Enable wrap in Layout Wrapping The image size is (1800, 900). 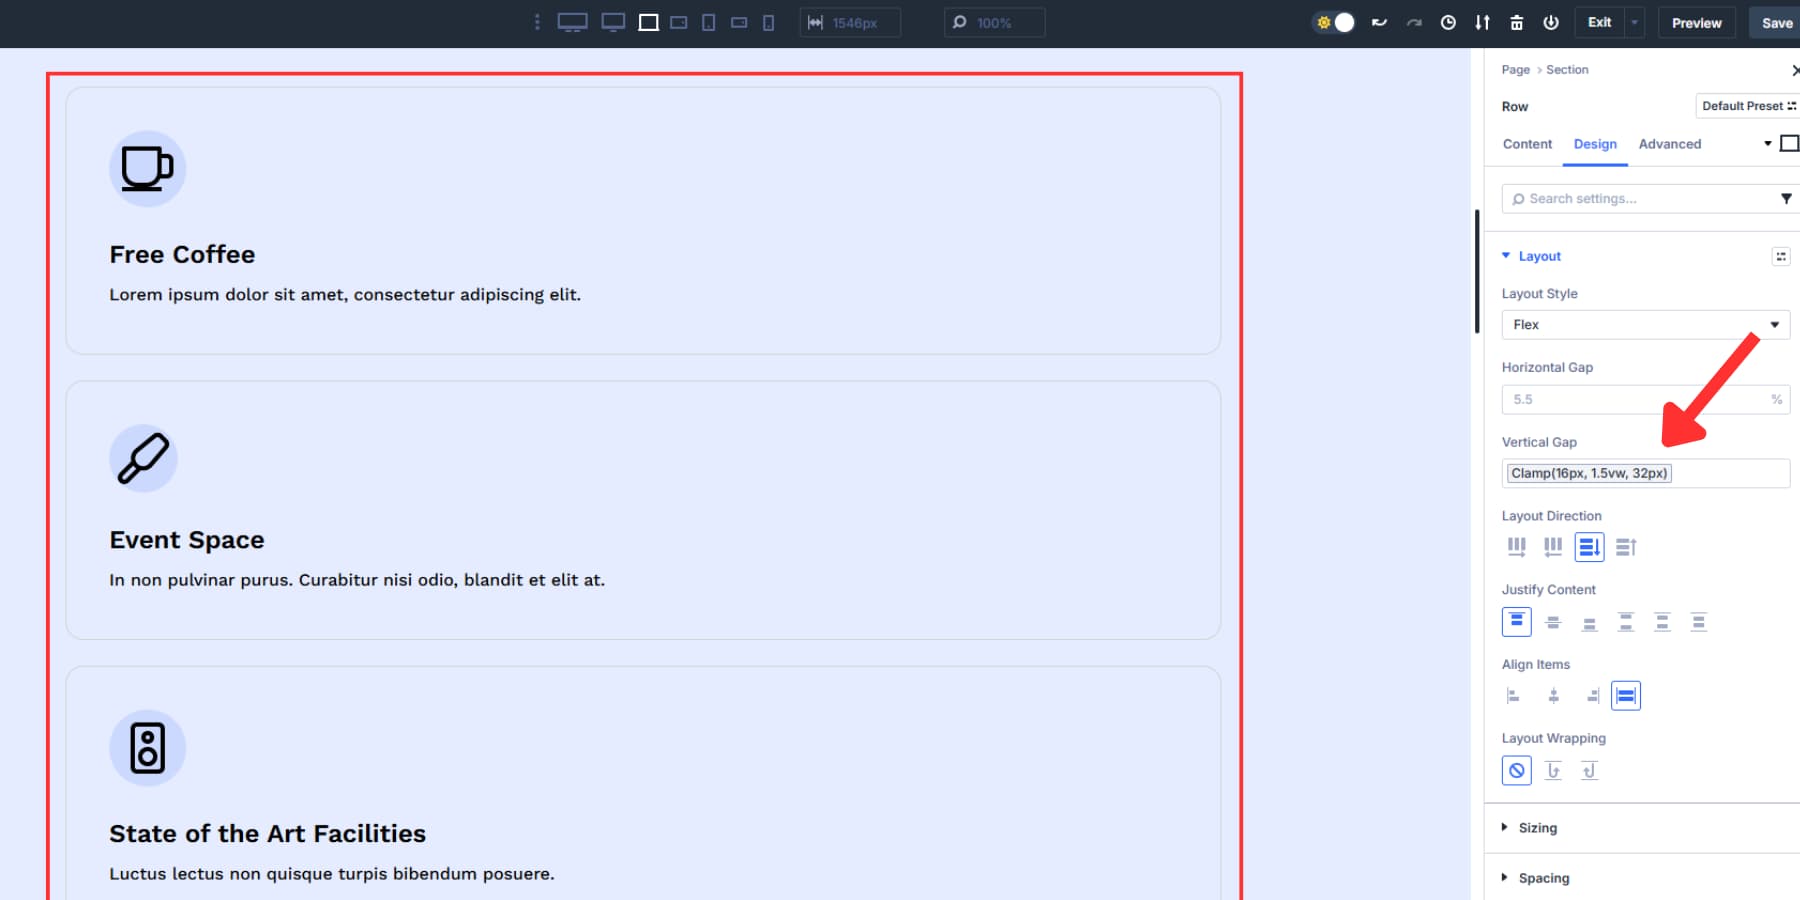(x=1554, y=770)
